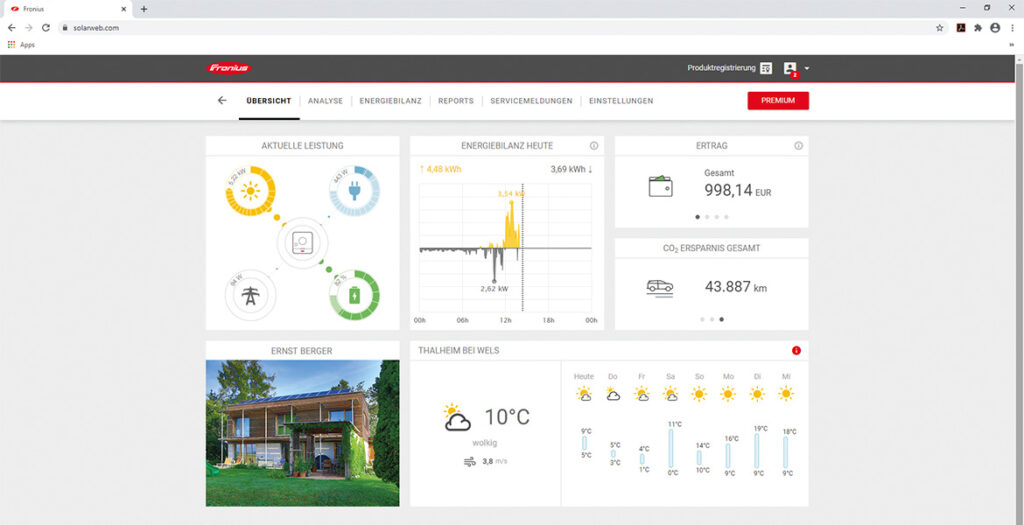
Task: Open the Produktregistrierung icon in header
Action: tap(766, 68)
